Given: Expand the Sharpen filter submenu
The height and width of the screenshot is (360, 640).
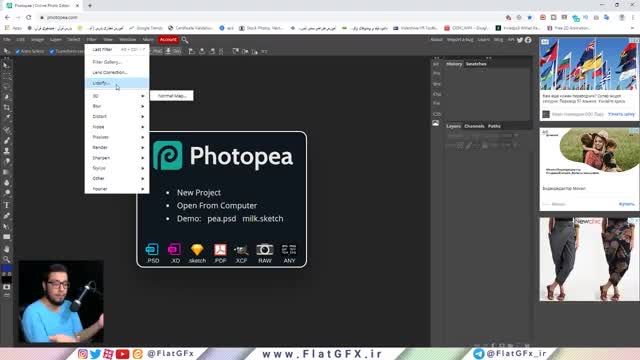Looking at the screenshot, I should pos(117,158).
